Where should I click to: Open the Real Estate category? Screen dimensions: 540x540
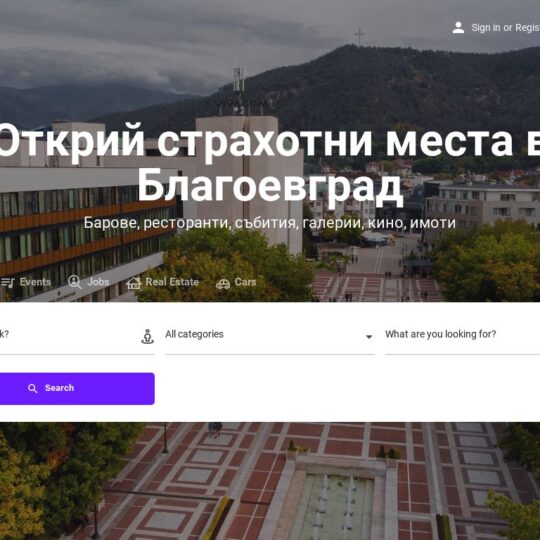172,282
